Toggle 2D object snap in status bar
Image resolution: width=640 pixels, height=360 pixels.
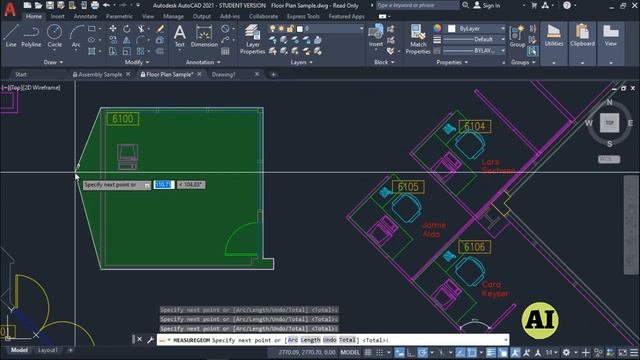pyautogui.click(x=472, y=353)
